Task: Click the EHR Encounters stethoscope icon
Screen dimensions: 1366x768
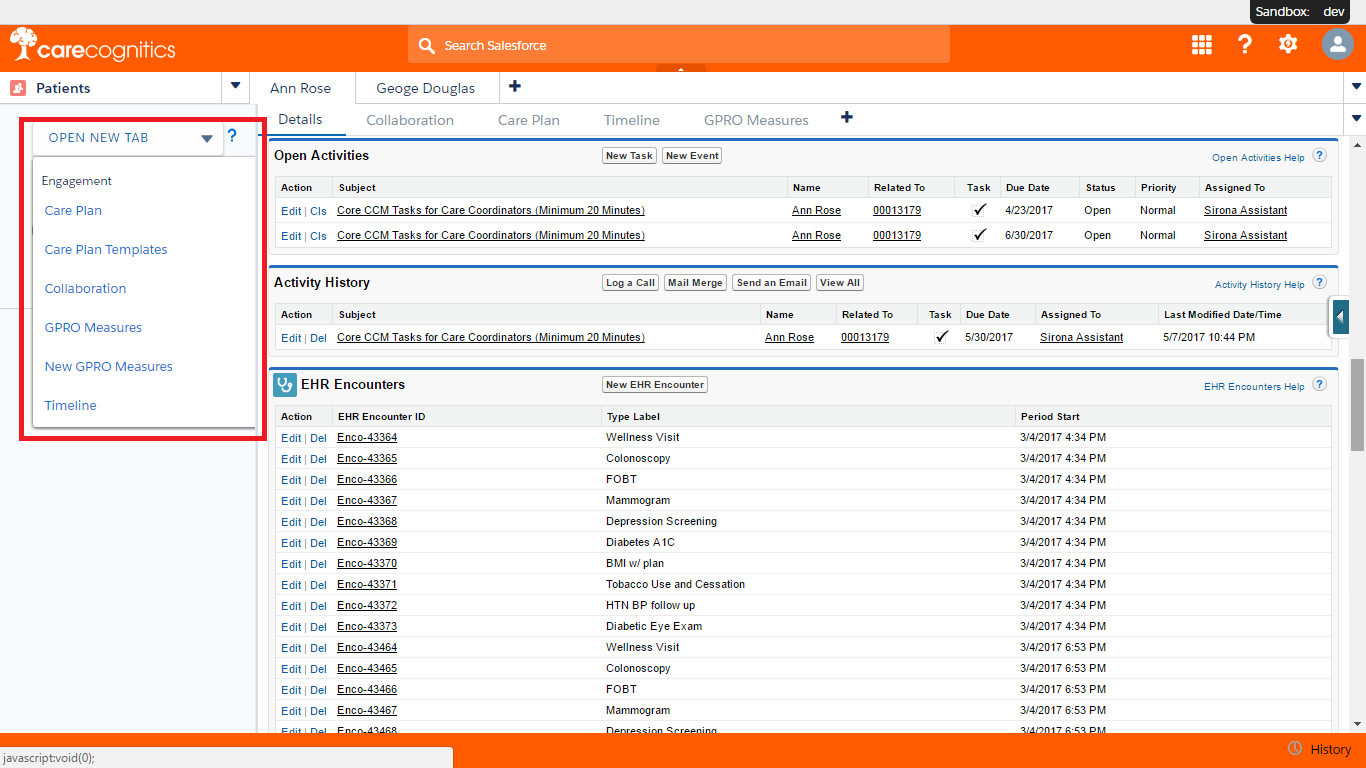Action: [285, 385]
